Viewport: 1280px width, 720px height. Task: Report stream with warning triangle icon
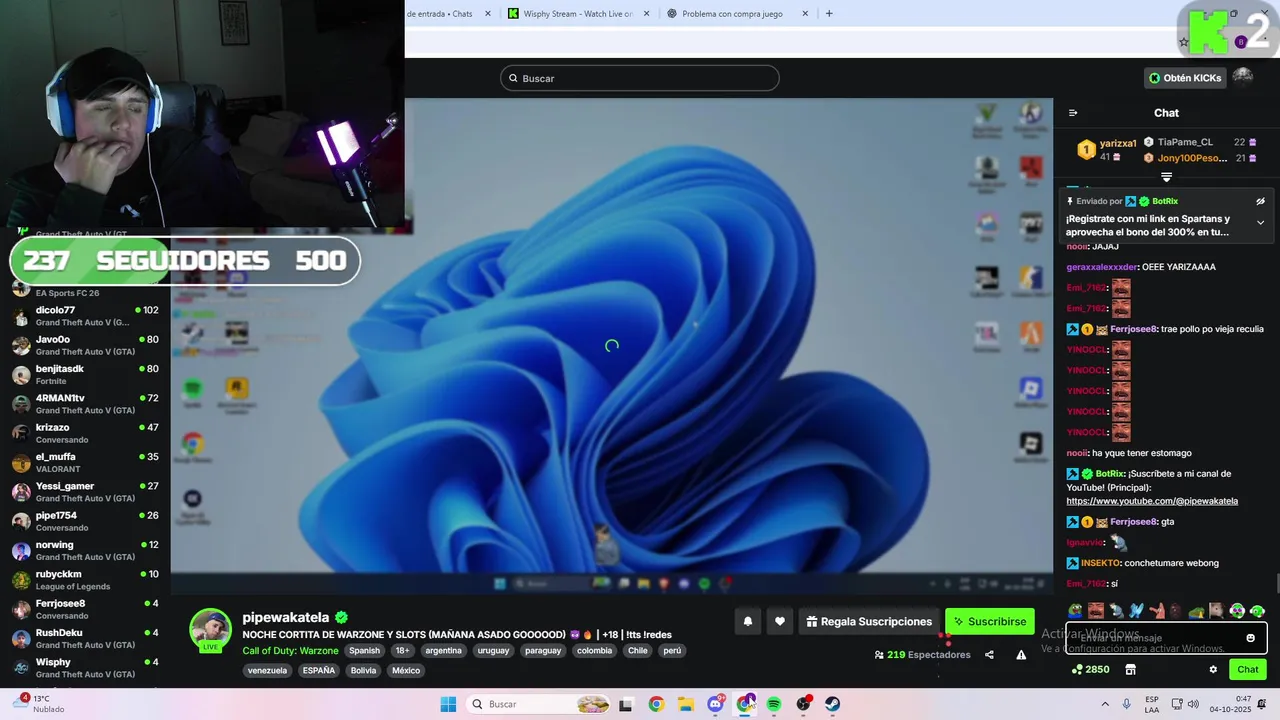click(1021, 655)
